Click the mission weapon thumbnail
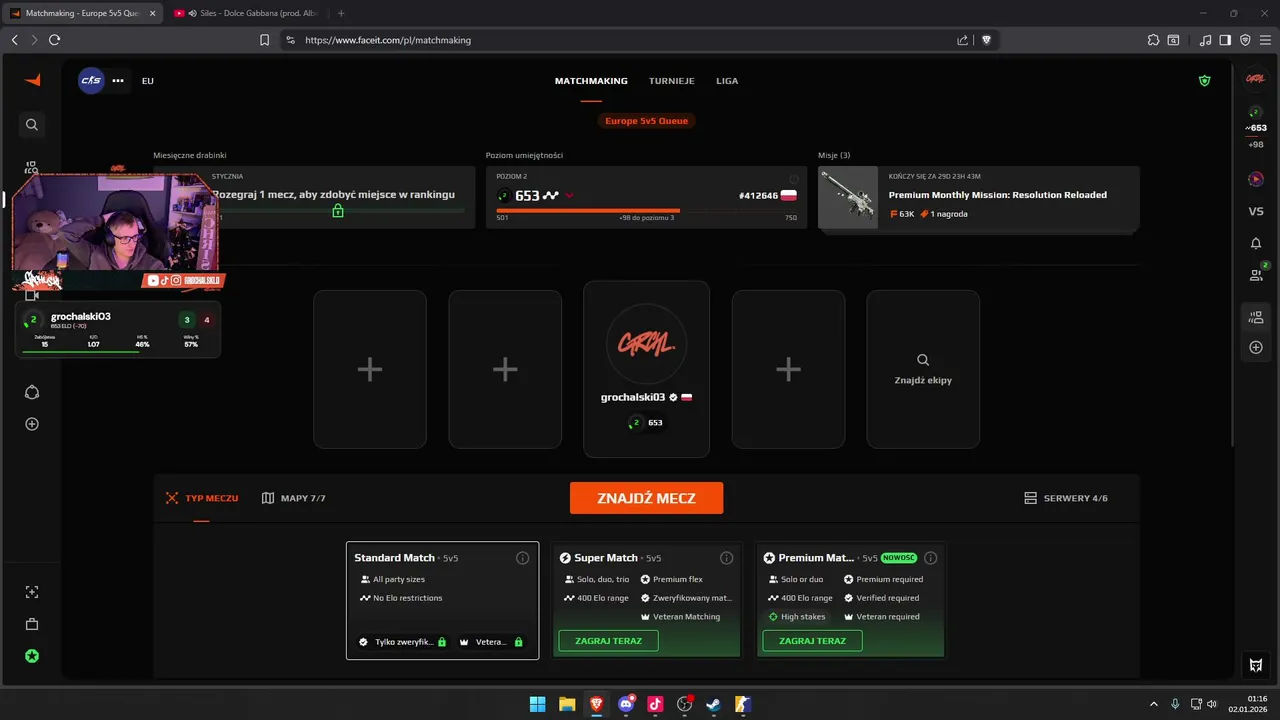Image resolution: width=1280 pixels, height=720 pixels. (848, 198)
